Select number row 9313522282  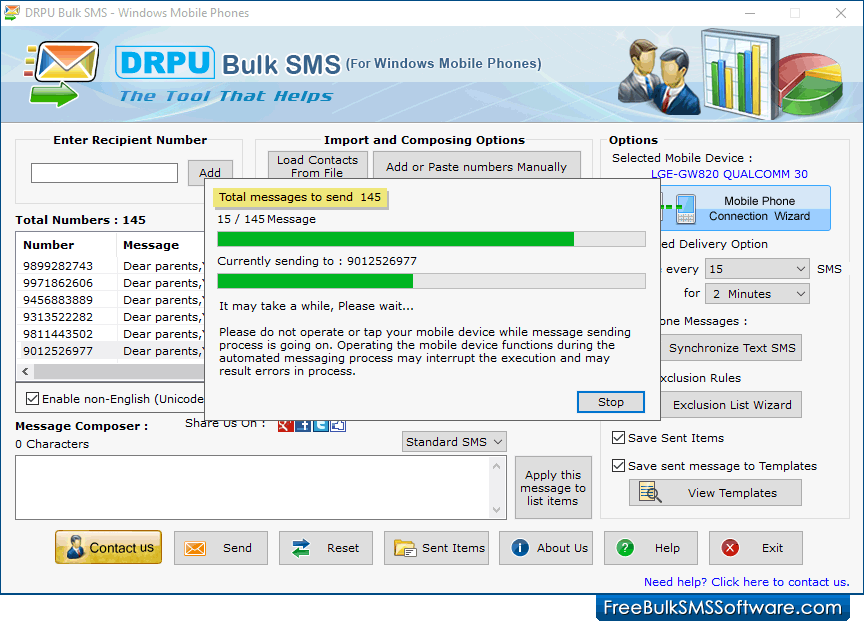111,317
